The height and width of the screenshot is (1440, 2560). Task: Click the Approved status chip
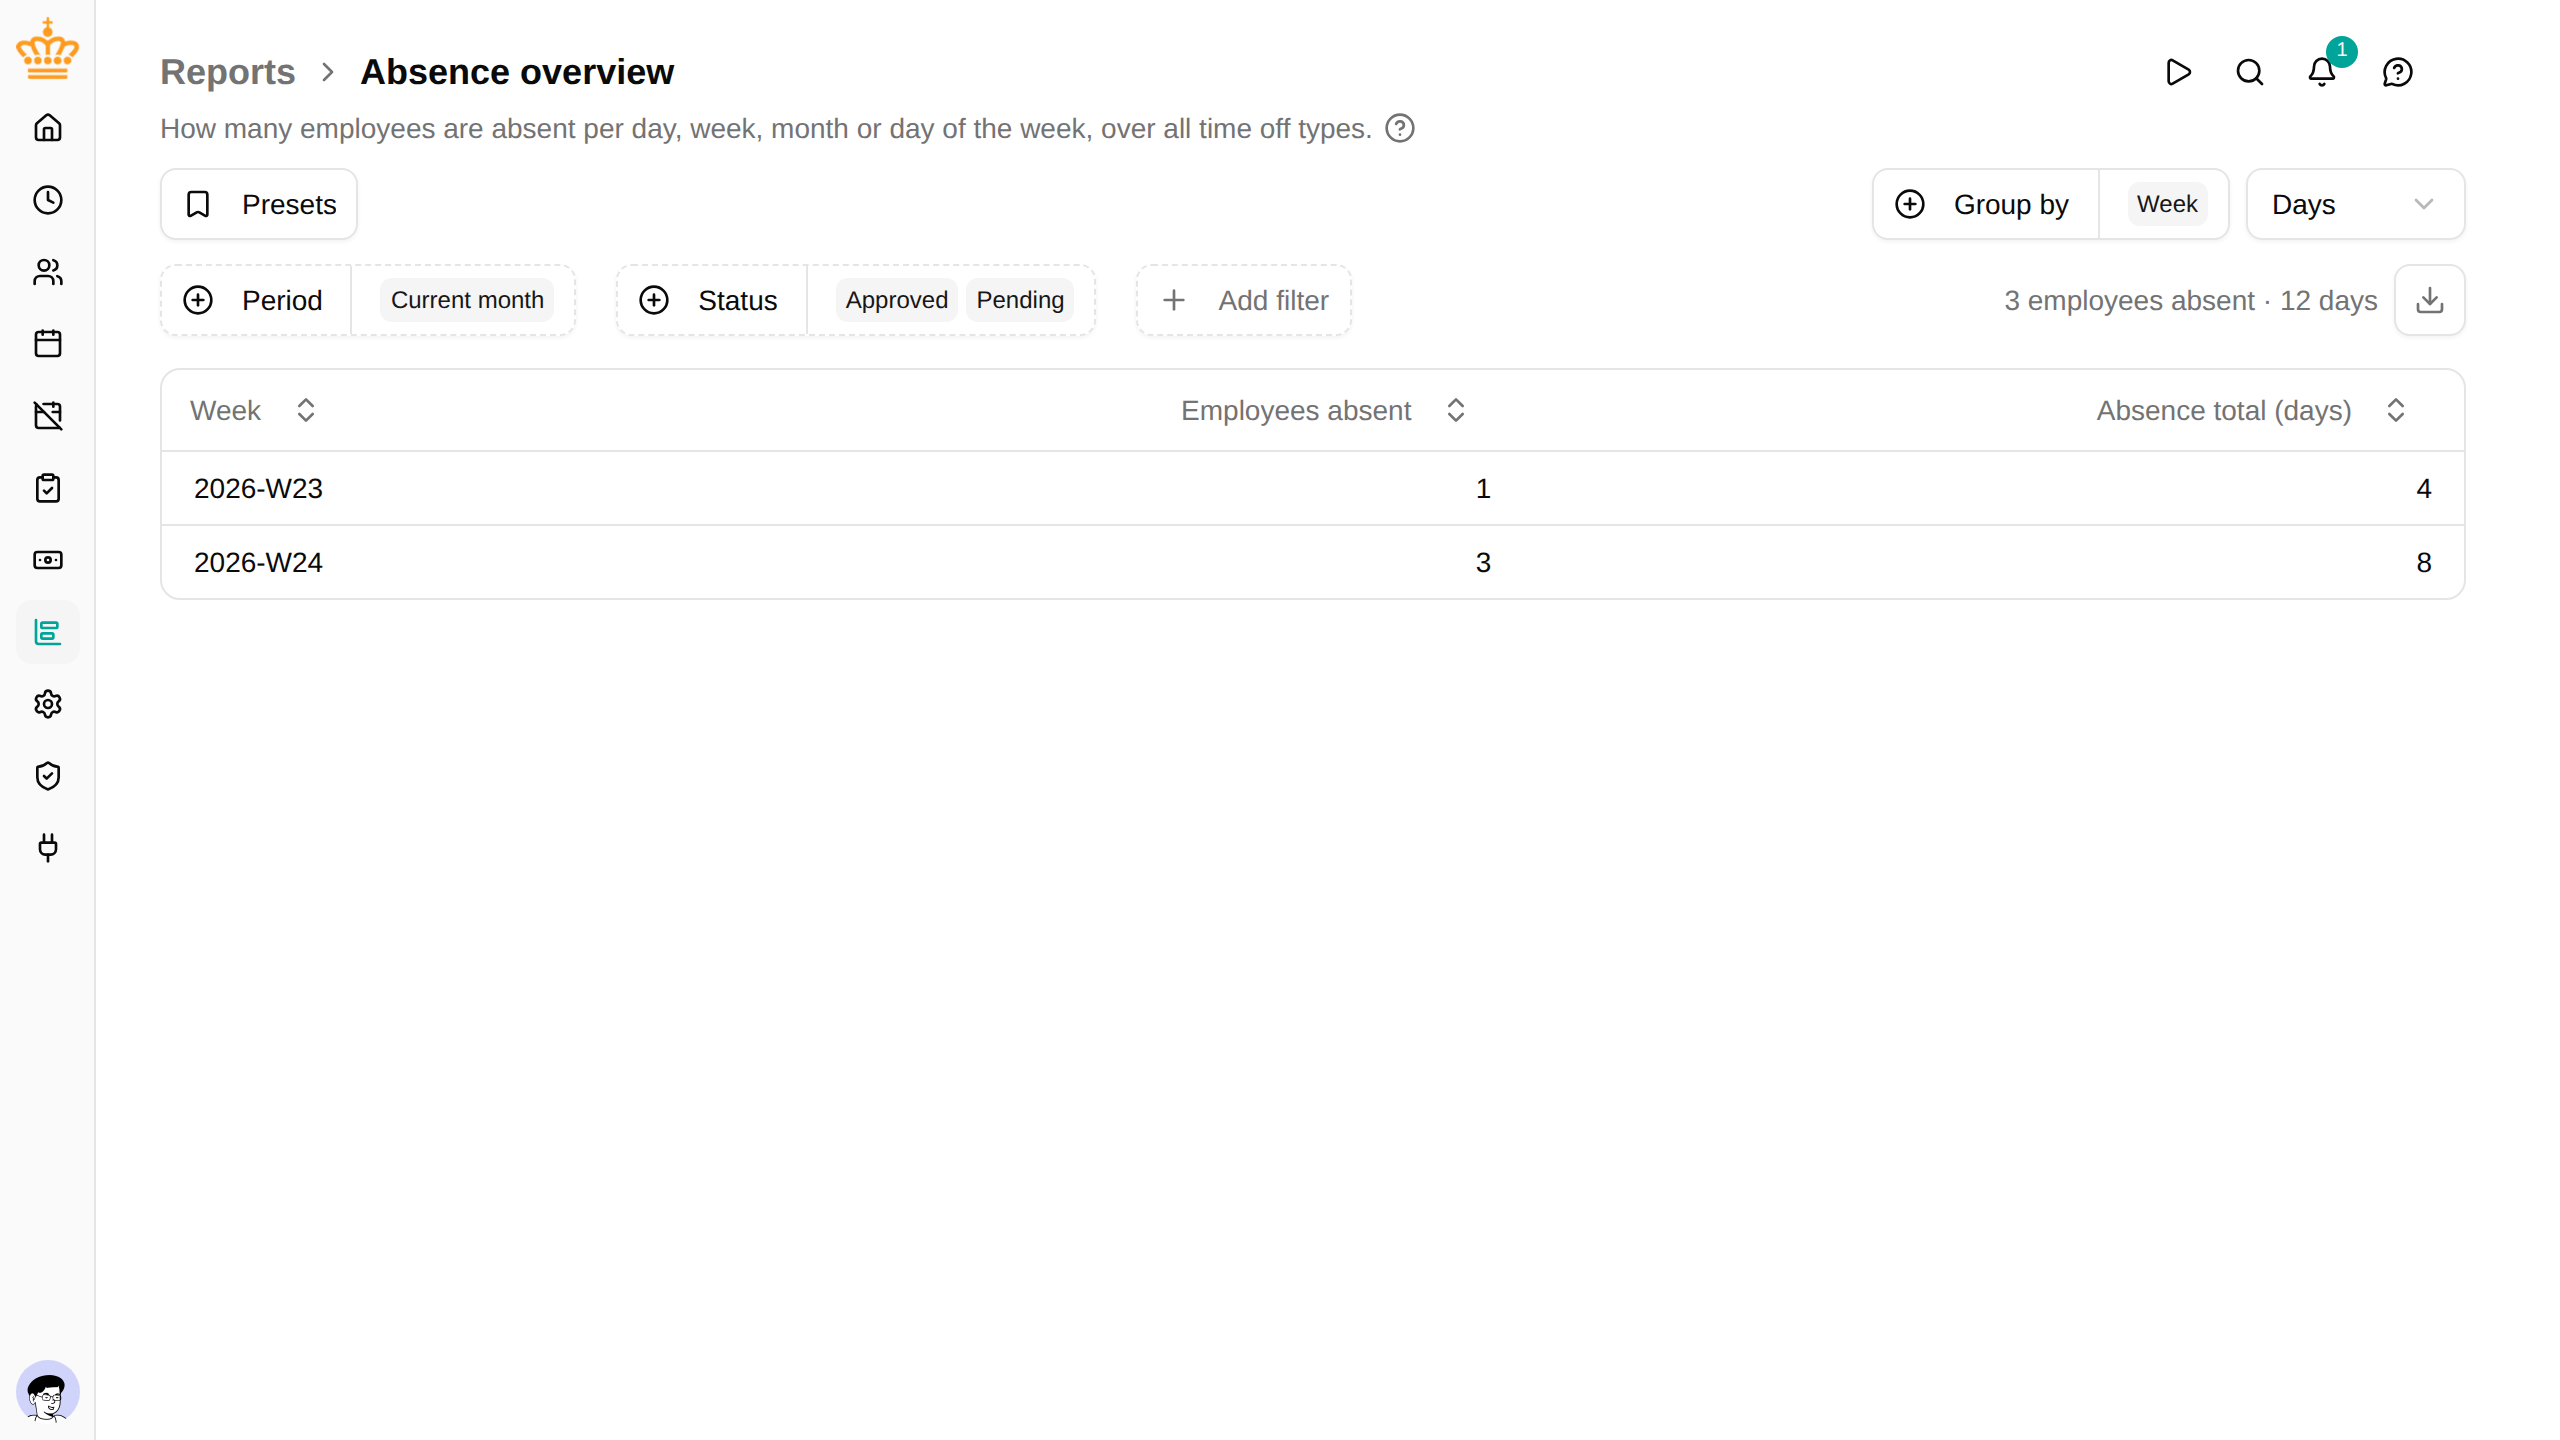click(x=896, y=300)
